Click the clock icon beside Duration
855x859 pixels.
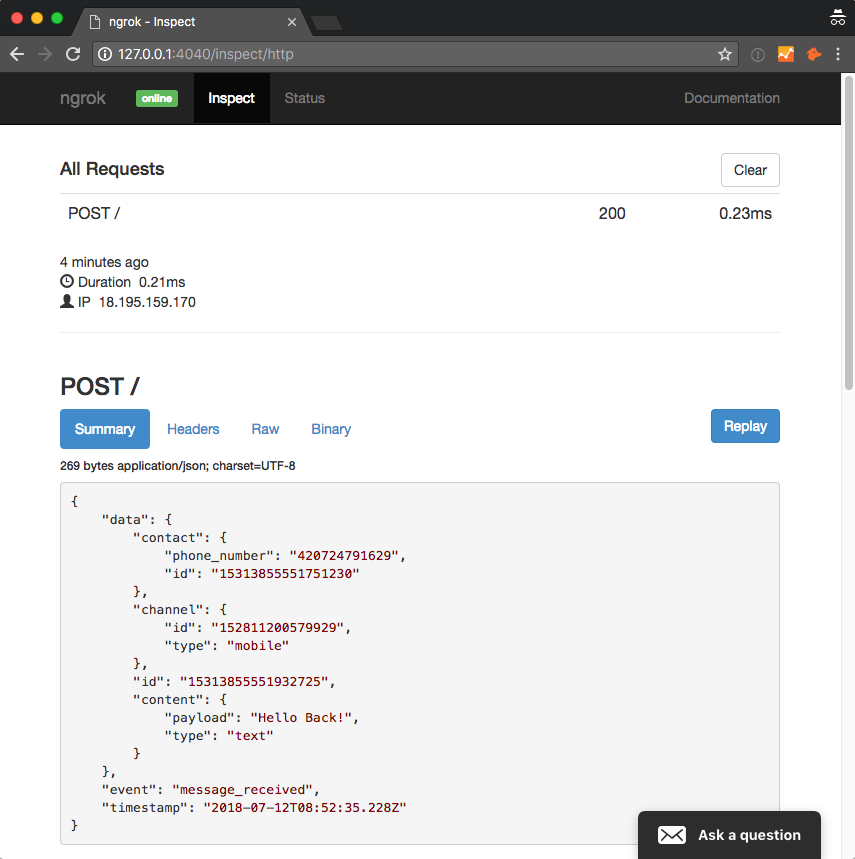click(x=67, y=281)
